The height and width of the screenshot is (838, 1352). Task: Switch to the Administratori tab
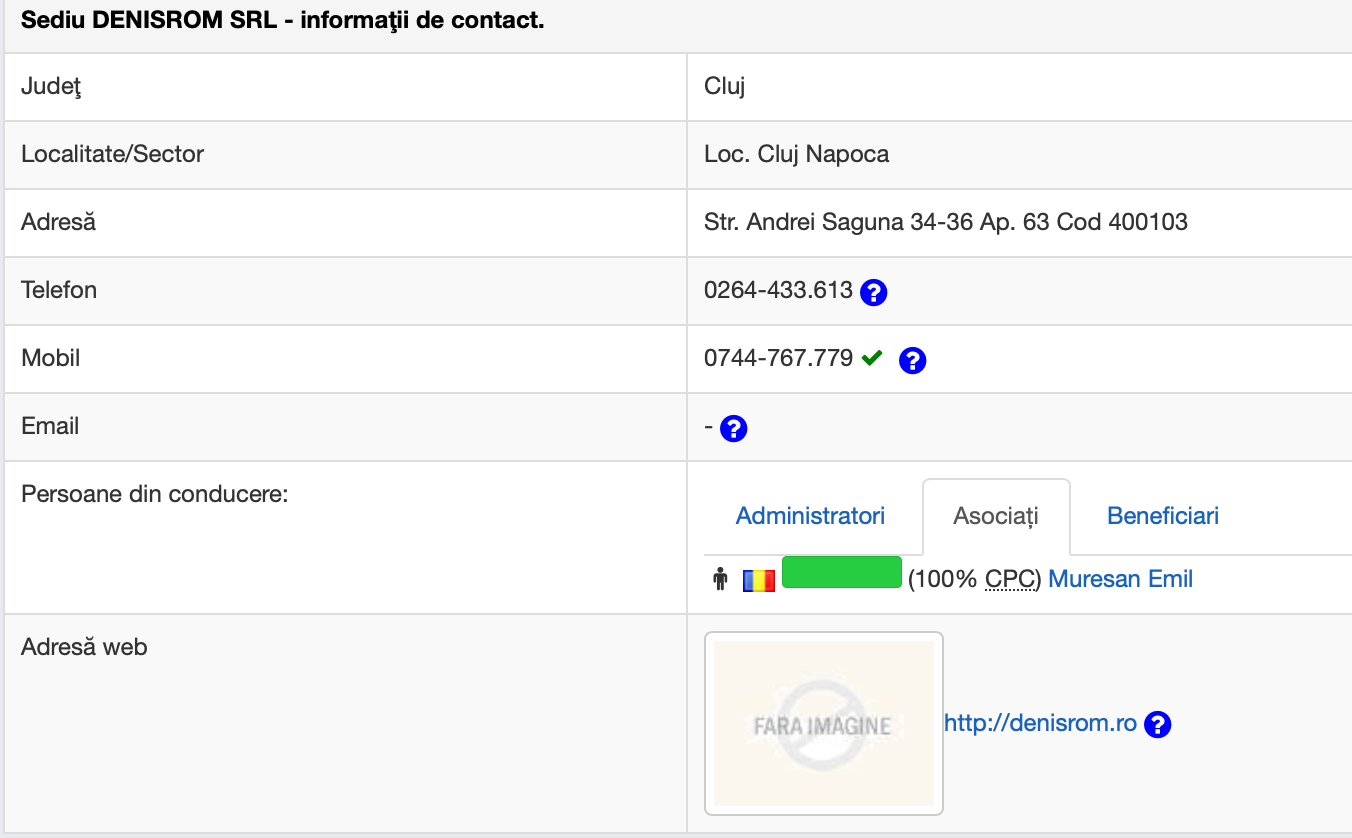[x=810, y=516]
